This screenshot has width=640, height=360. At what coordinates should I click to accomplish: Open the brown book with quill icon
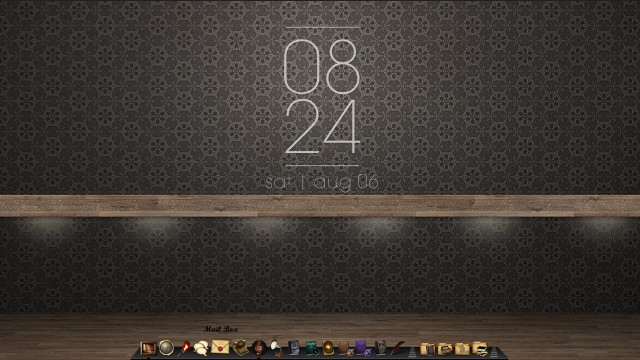pyautogui.click(x=346, y=349)
